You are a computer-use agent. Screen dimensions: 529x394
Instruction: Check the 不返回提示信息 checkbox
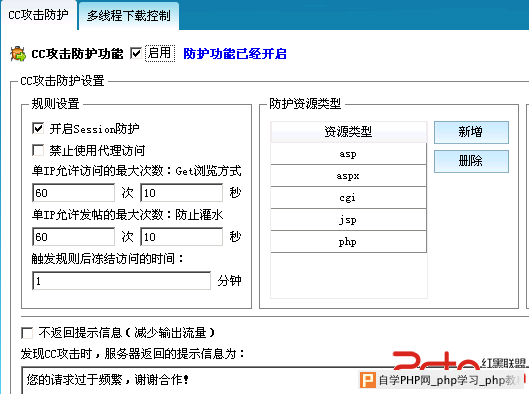(27, 333)
